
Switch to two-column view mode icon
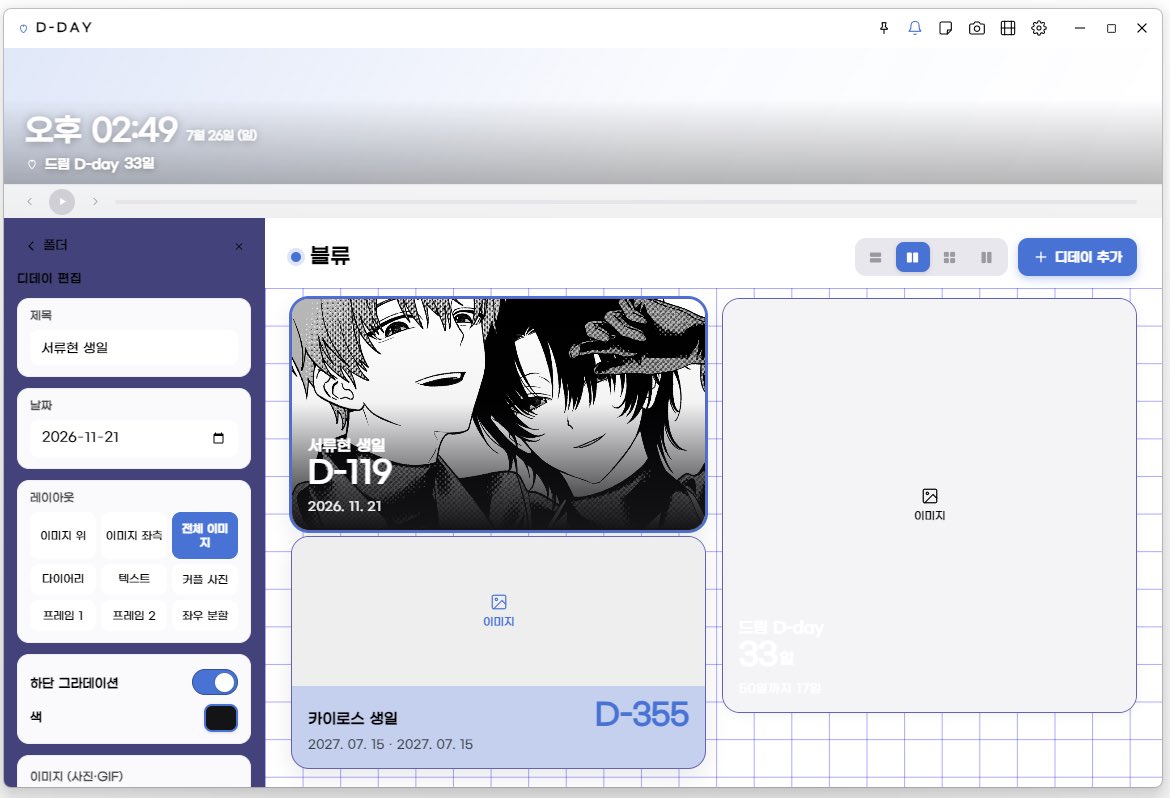point(913,258)
